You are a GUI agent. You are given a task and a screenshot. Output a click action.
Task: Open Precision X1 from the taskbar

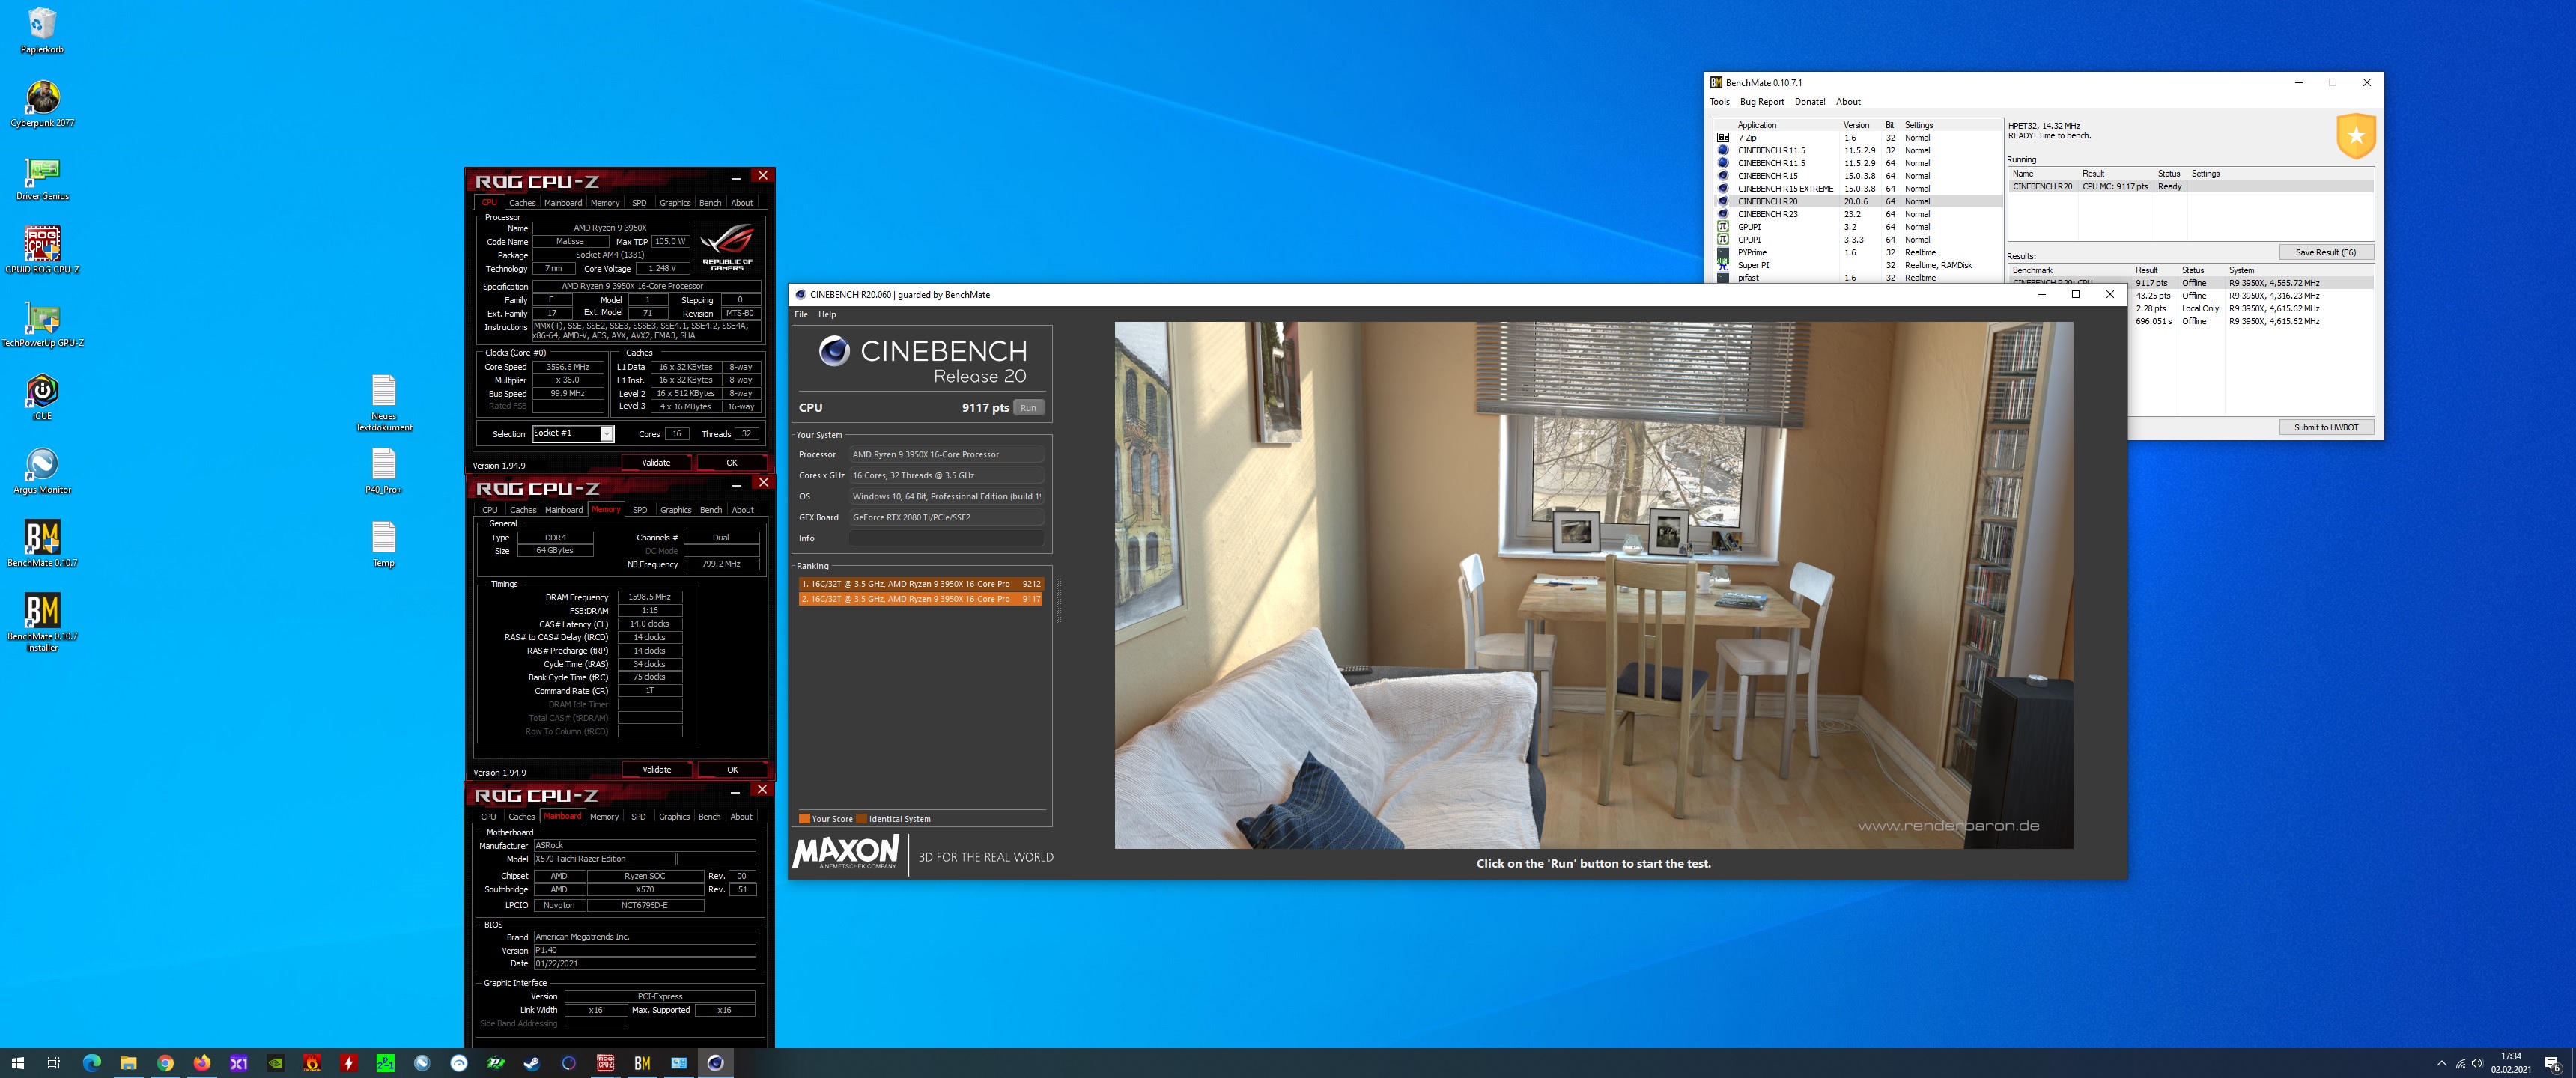pyautogui.click(x=239, y=1063)
